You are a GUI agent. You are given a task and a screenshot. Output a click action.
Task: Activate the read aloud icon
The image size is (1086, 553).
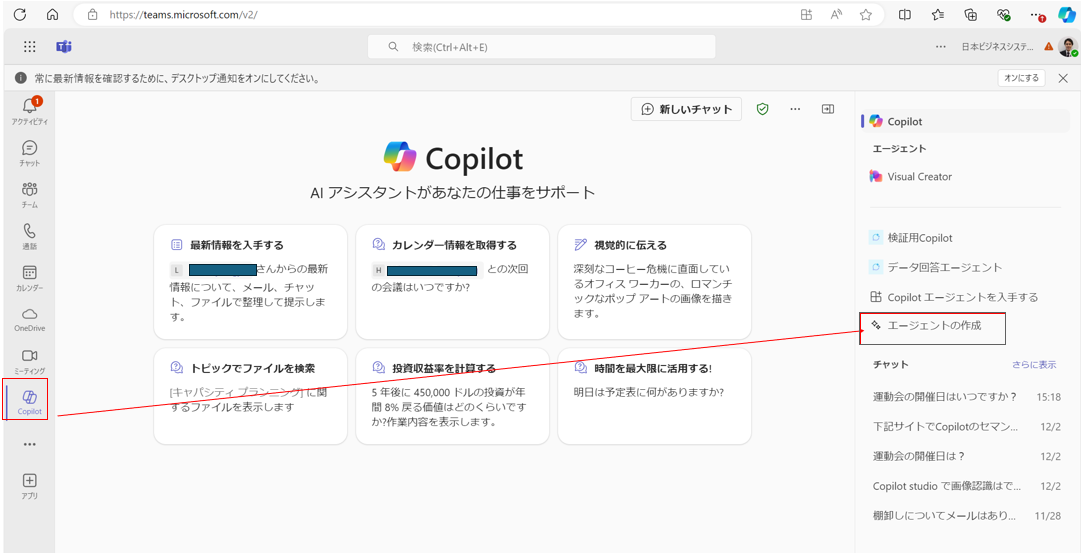point(836,15)
